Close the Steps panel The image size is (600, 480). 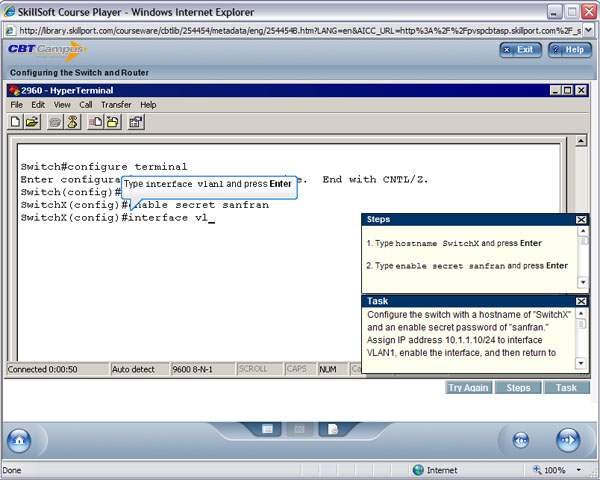(581, 219)
